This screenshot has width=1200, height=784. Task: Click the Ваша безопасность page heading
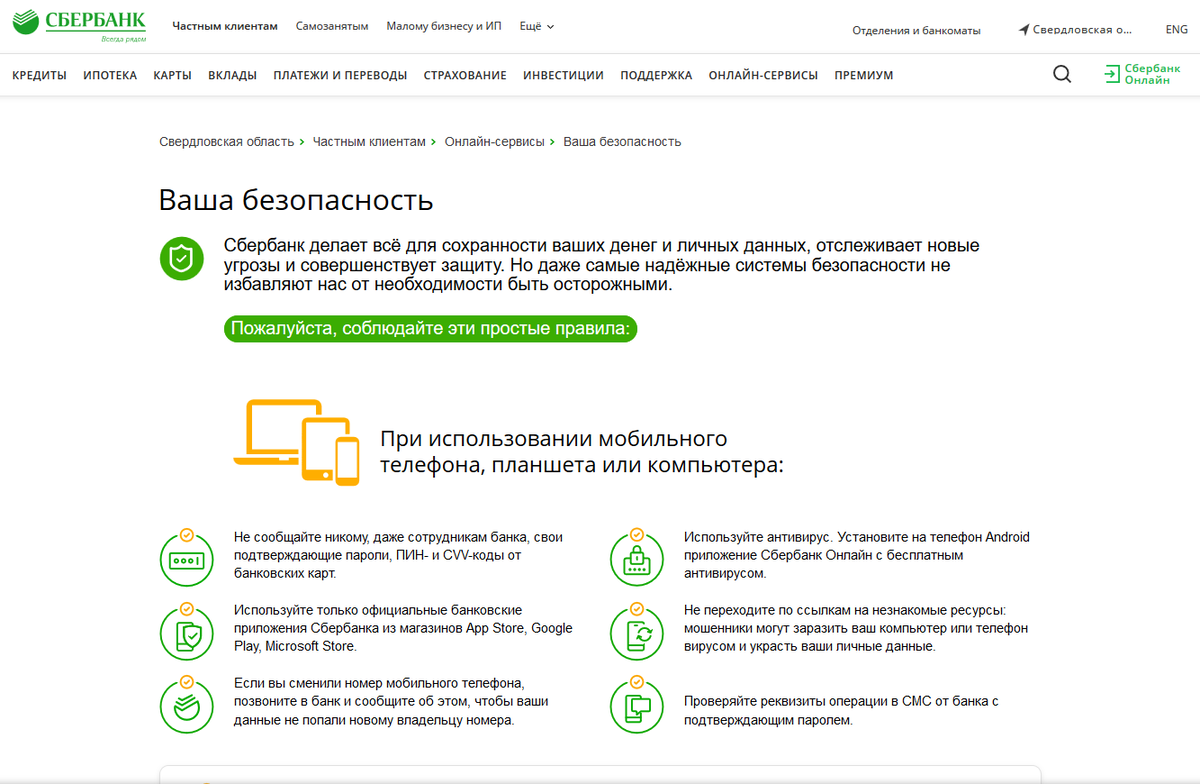tap(296, 200)
